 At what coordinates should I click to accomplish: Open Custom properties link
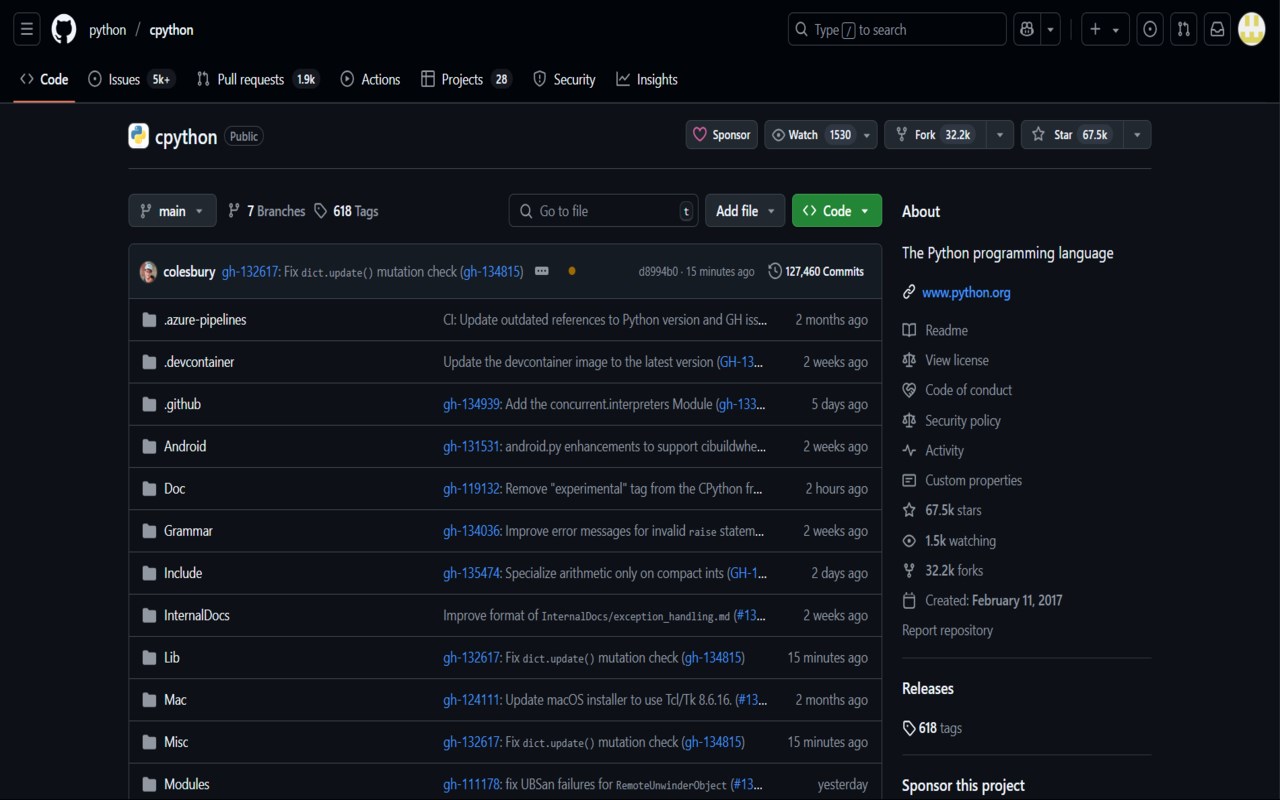(x=973, y=480)
